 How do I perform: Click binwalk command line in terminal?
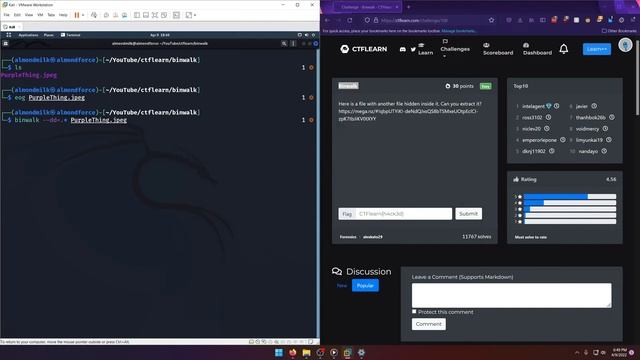click(x=71, y=120)
